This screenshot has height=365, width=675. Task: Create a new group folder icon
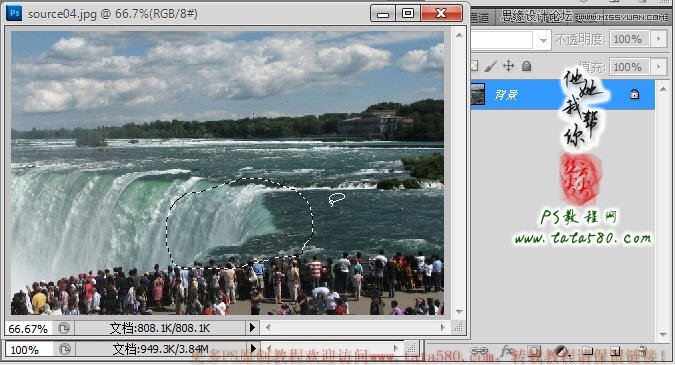pyautogui.click(x=588, y=351)
